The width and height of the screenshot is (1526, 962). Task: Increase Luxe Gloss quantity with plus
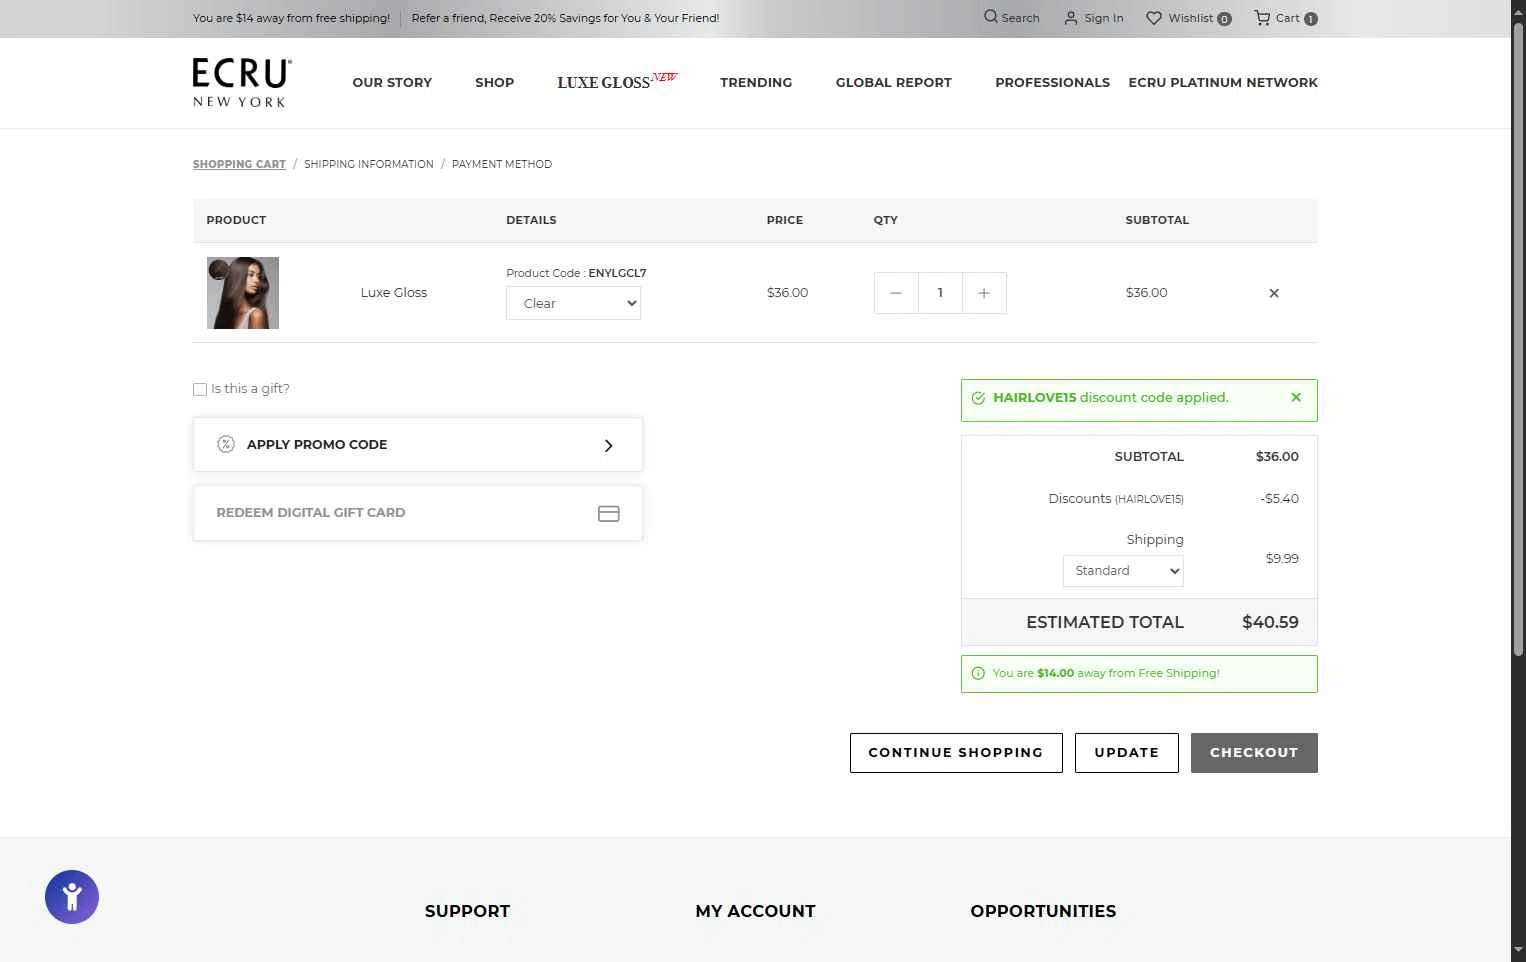(x=984, y=293)
